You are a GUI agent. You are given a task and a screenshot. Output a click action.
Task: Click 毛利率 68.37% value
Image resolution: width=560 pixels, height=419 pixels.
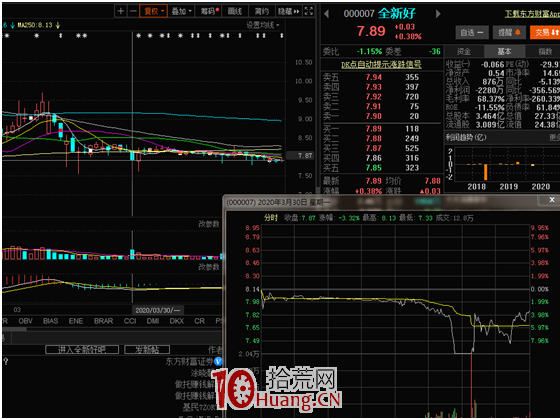click(x=491, y=99)
